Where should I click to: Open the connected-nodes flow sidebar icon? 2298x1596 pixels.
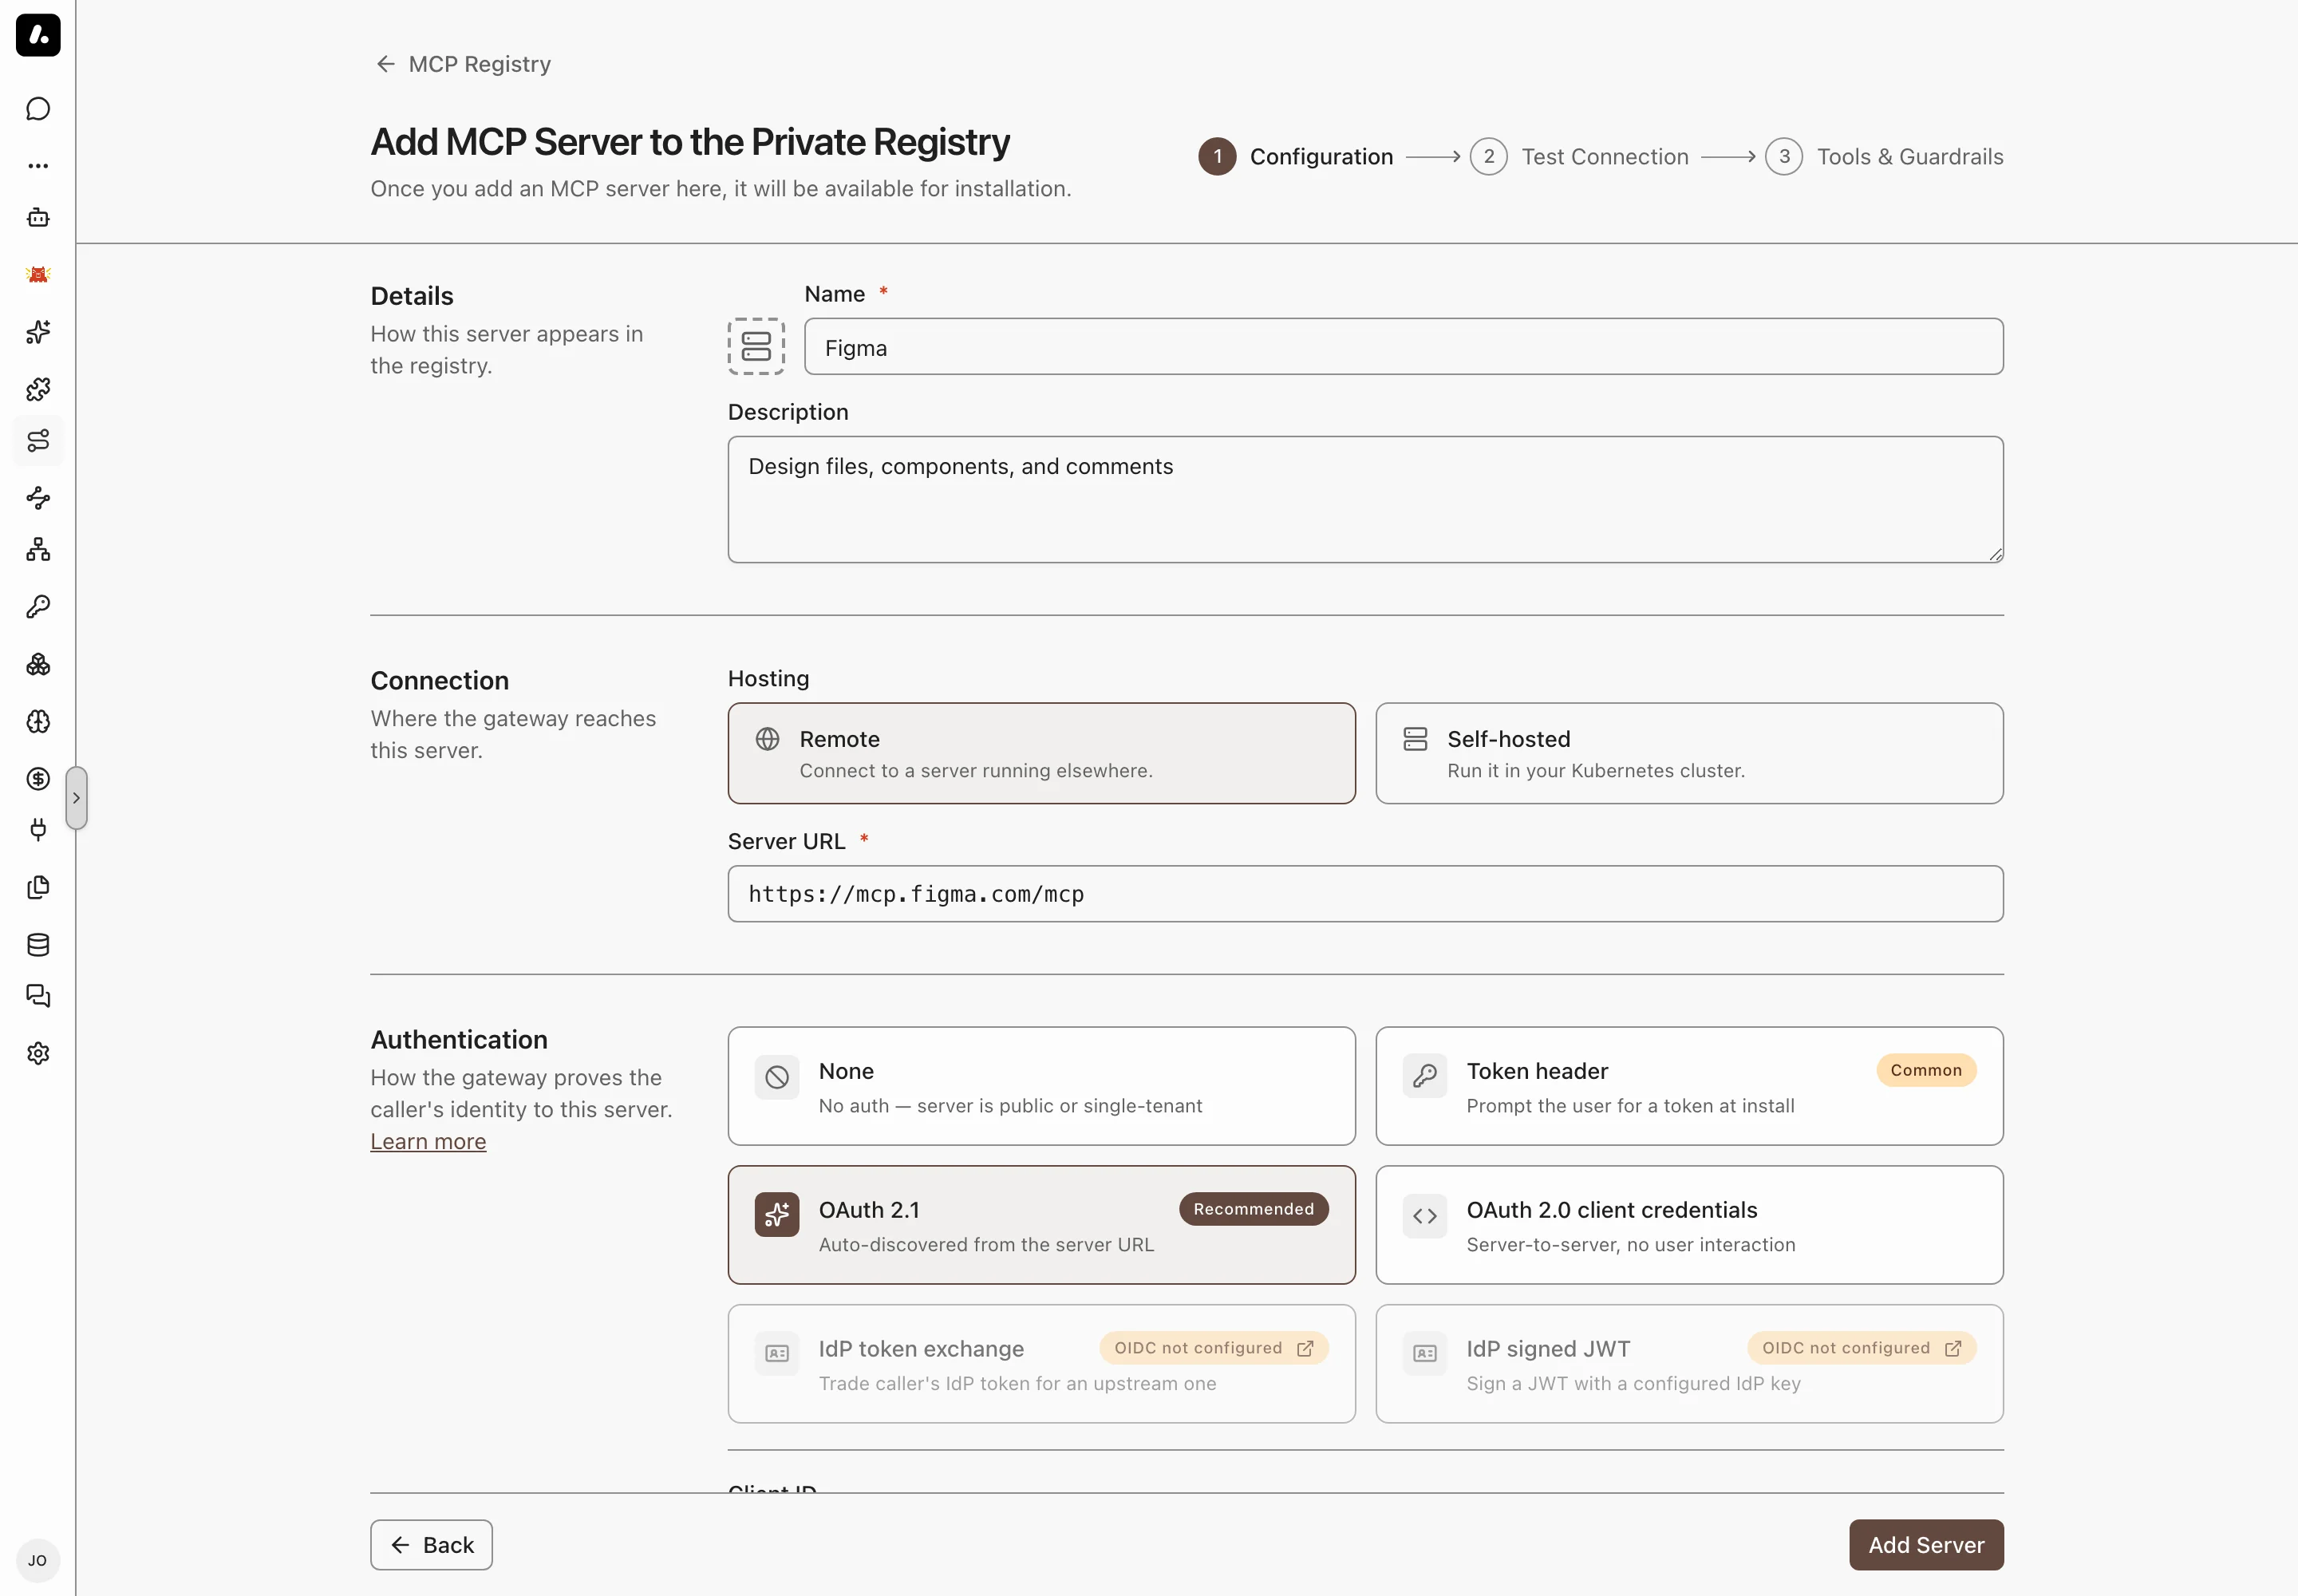[x=38, y=498]
